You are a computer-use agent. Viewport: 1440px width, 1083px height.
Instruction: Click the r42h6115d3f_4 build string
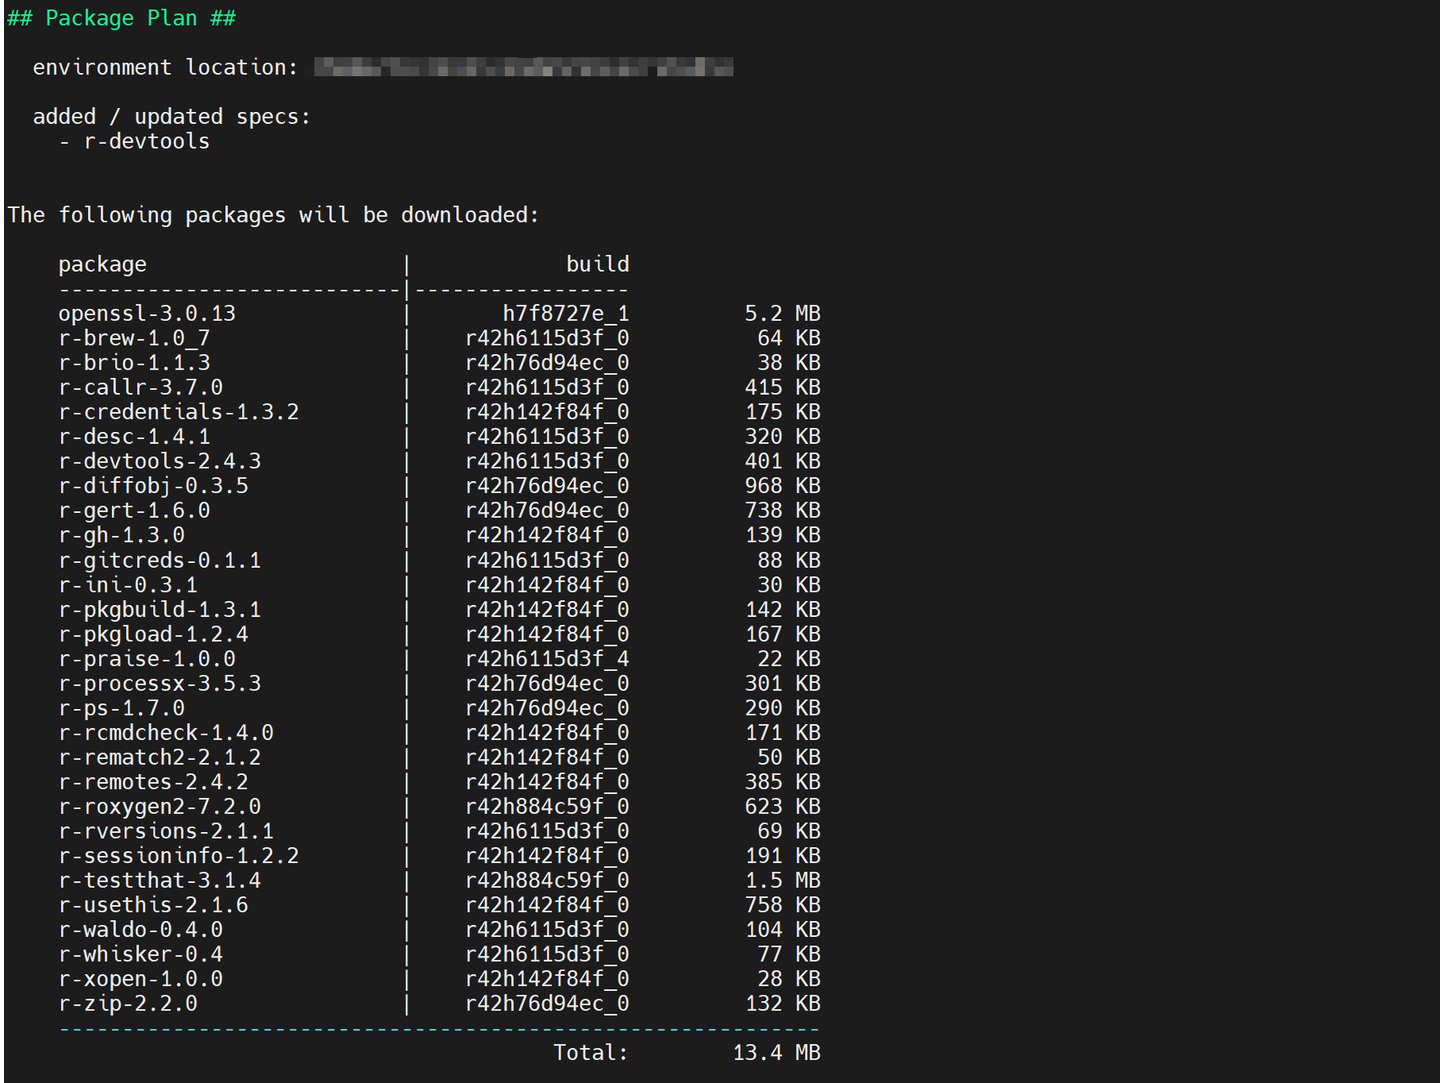(x=547, y=659)
